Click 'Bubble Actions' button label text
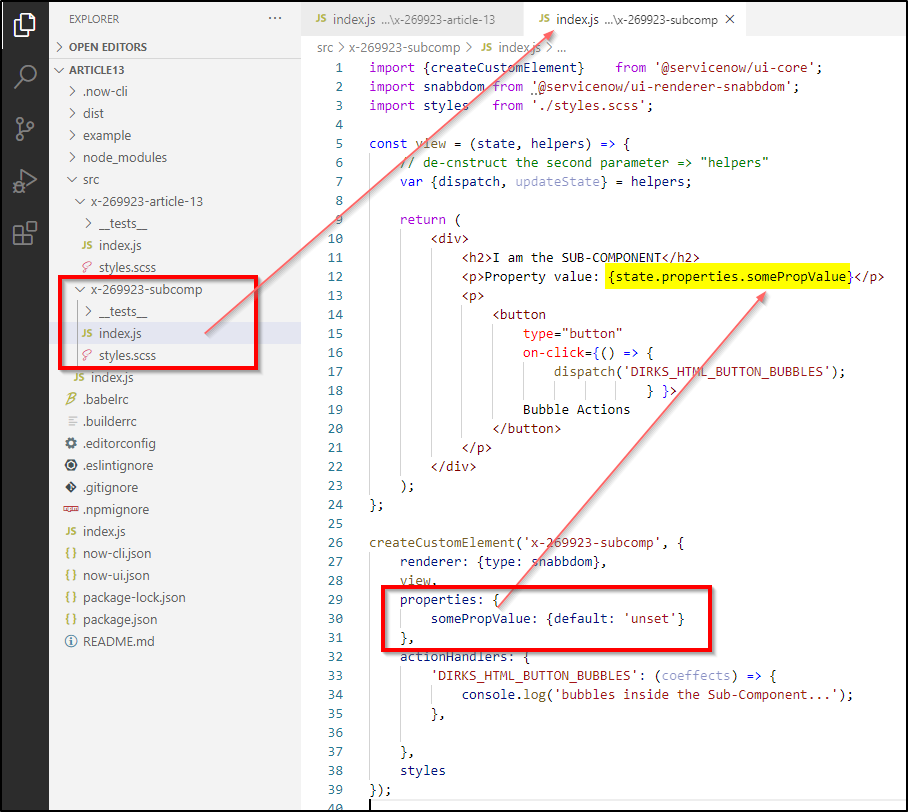The width and height of the screenshot is (908, 812). coord(576,409)
